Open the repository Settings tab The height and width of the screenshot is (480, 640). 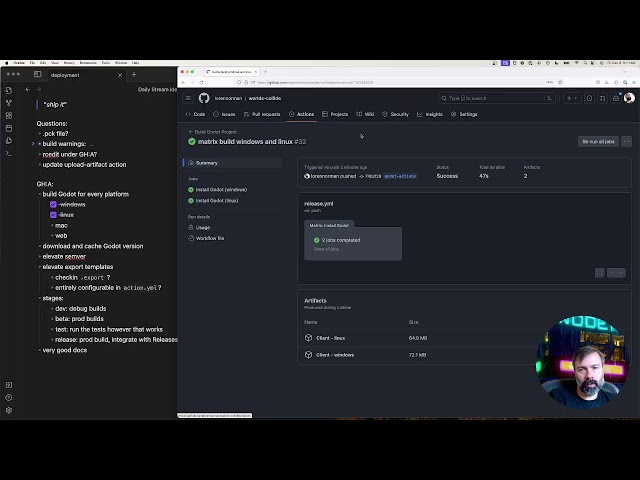point(464,114)
